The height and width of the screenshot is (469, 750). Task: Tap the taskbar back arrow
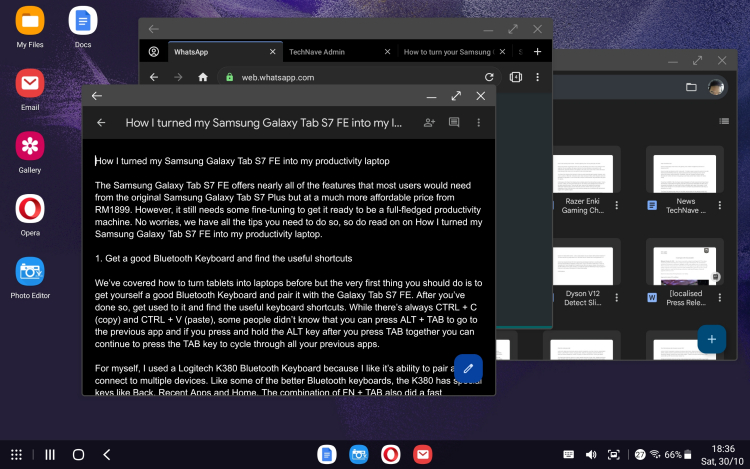tap(107, 455)
